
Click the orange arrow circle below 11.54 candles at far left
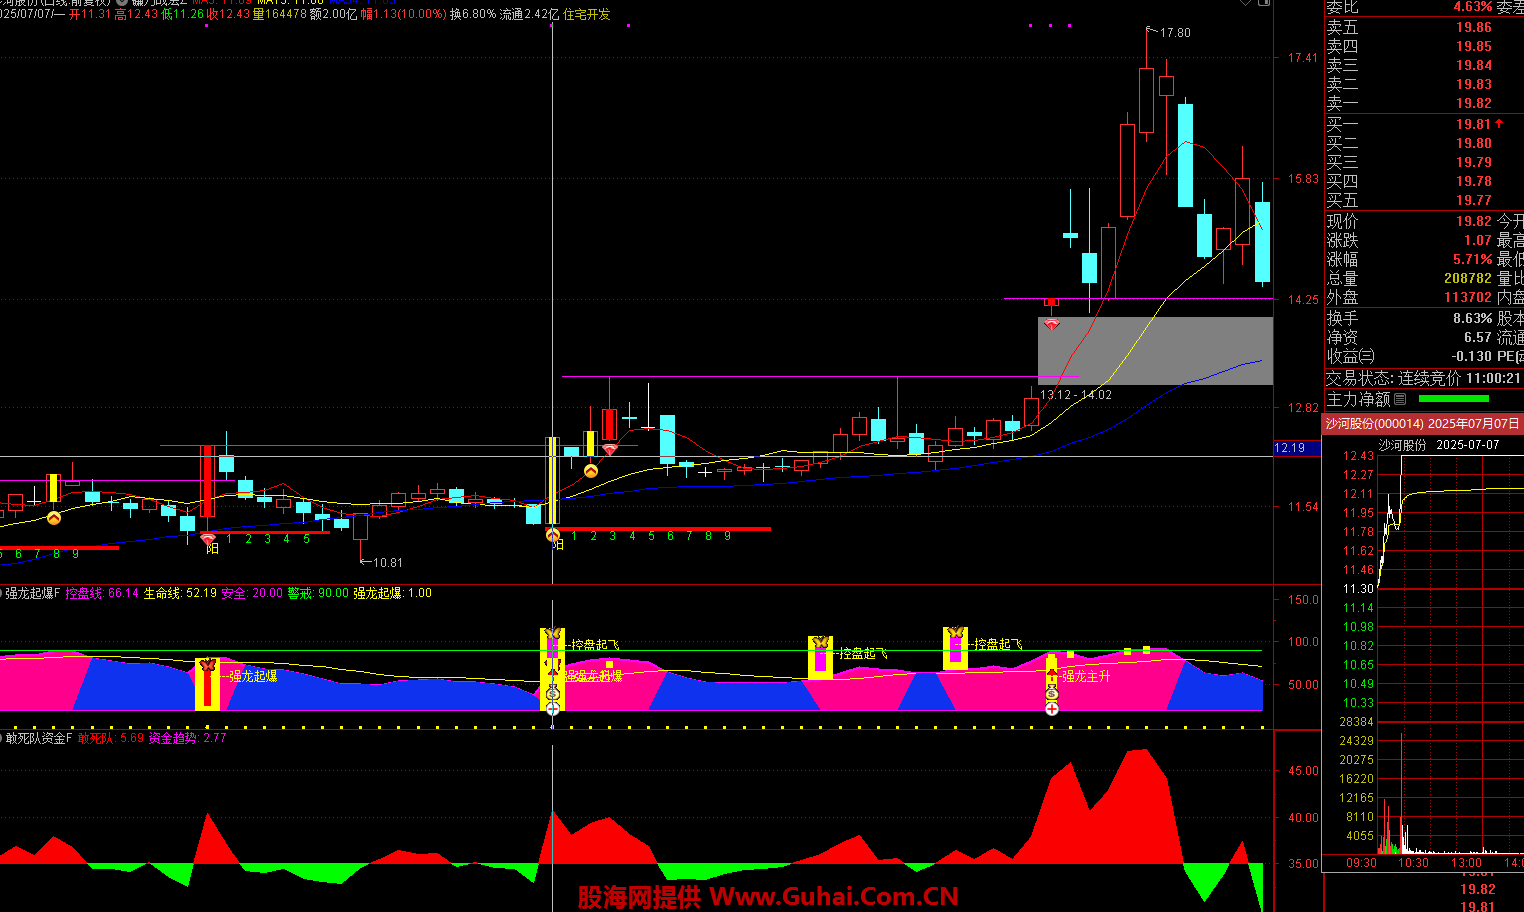click(54, 518)
